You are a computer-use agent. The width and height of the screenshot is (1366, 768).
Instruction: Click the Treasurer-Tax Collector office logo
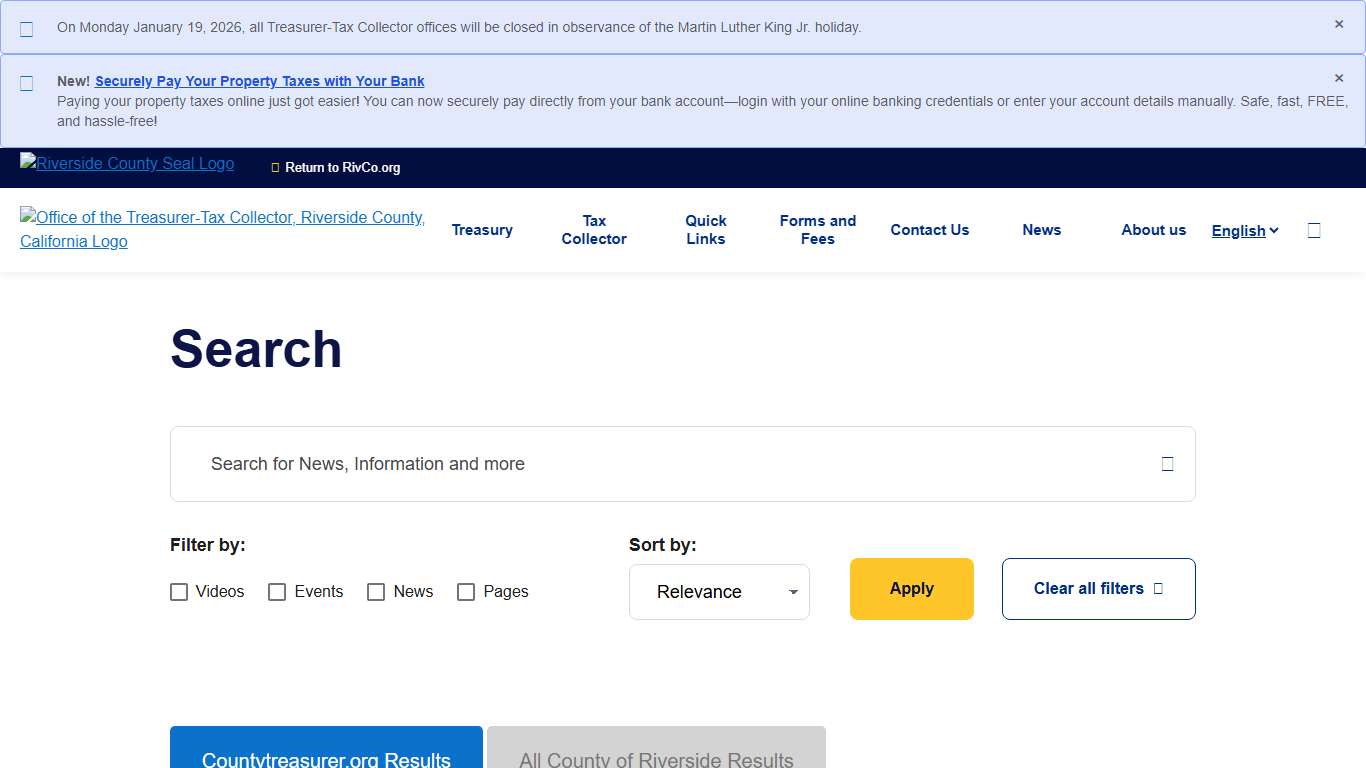[x=222, y=229]
